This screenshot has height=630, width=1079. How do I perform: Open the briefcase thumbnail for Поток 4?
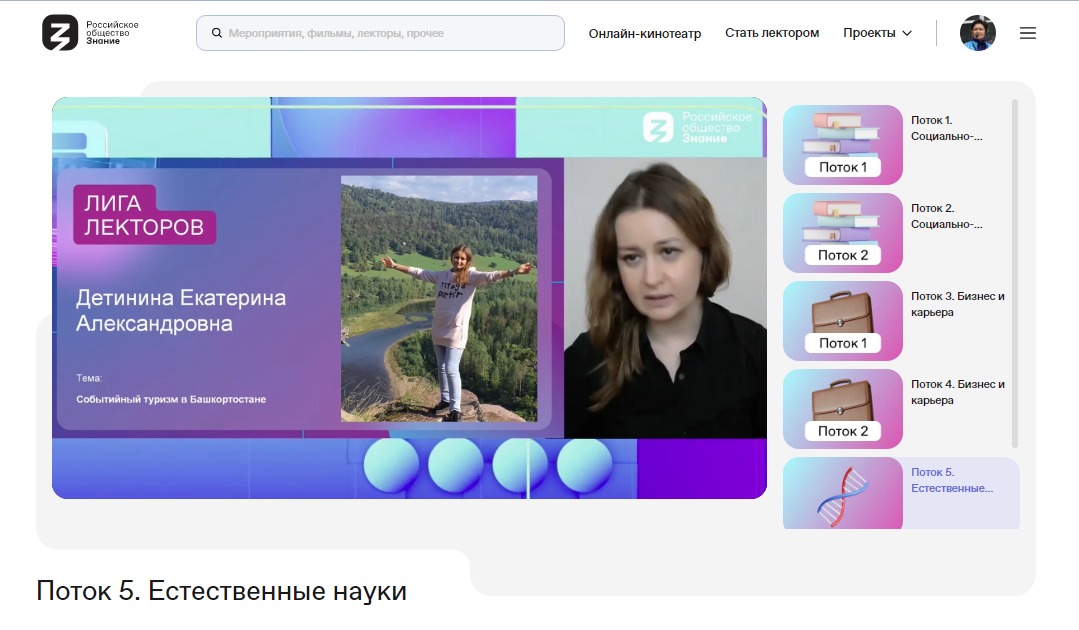coord(842,409)
